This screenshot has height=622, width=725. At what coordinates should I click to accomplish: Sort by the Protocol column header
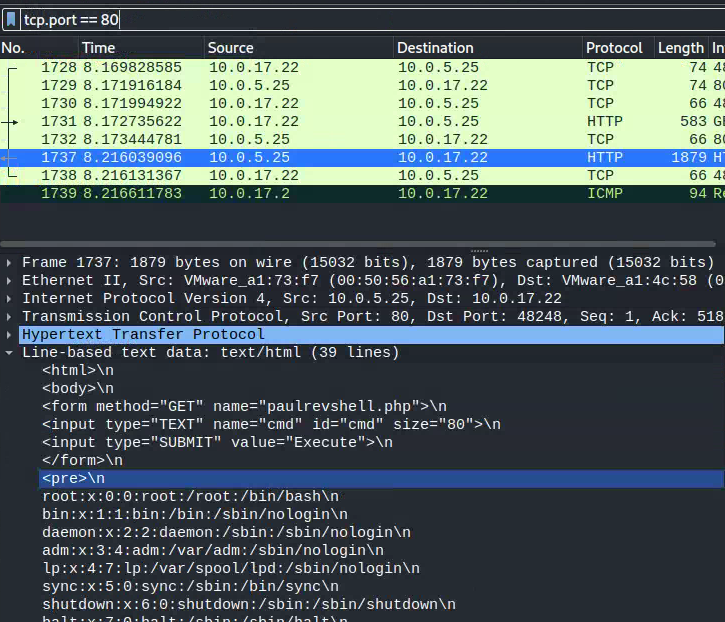tap(614, 48)
